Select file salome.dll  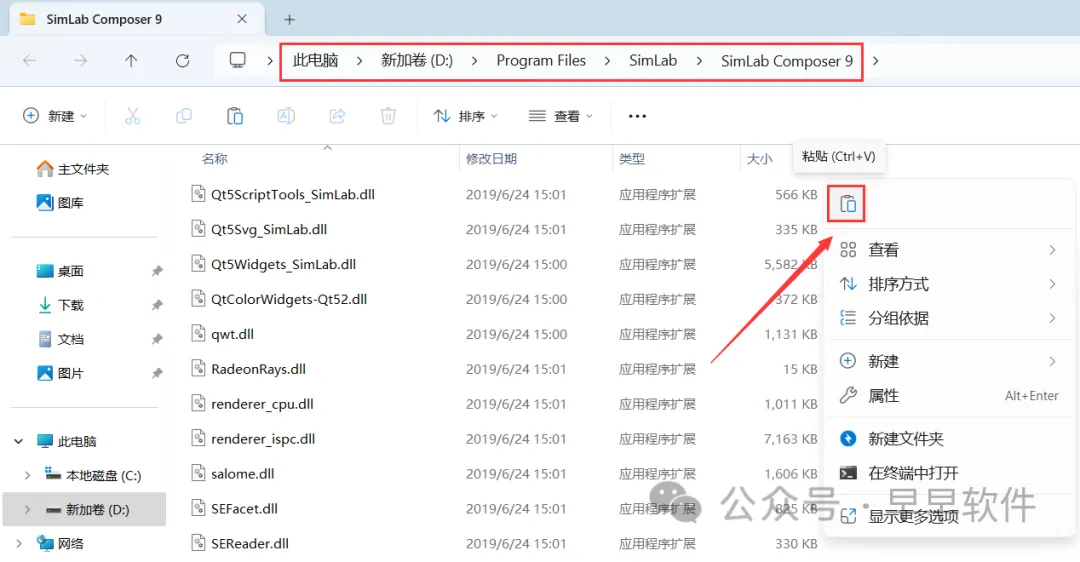pos(242,474)
